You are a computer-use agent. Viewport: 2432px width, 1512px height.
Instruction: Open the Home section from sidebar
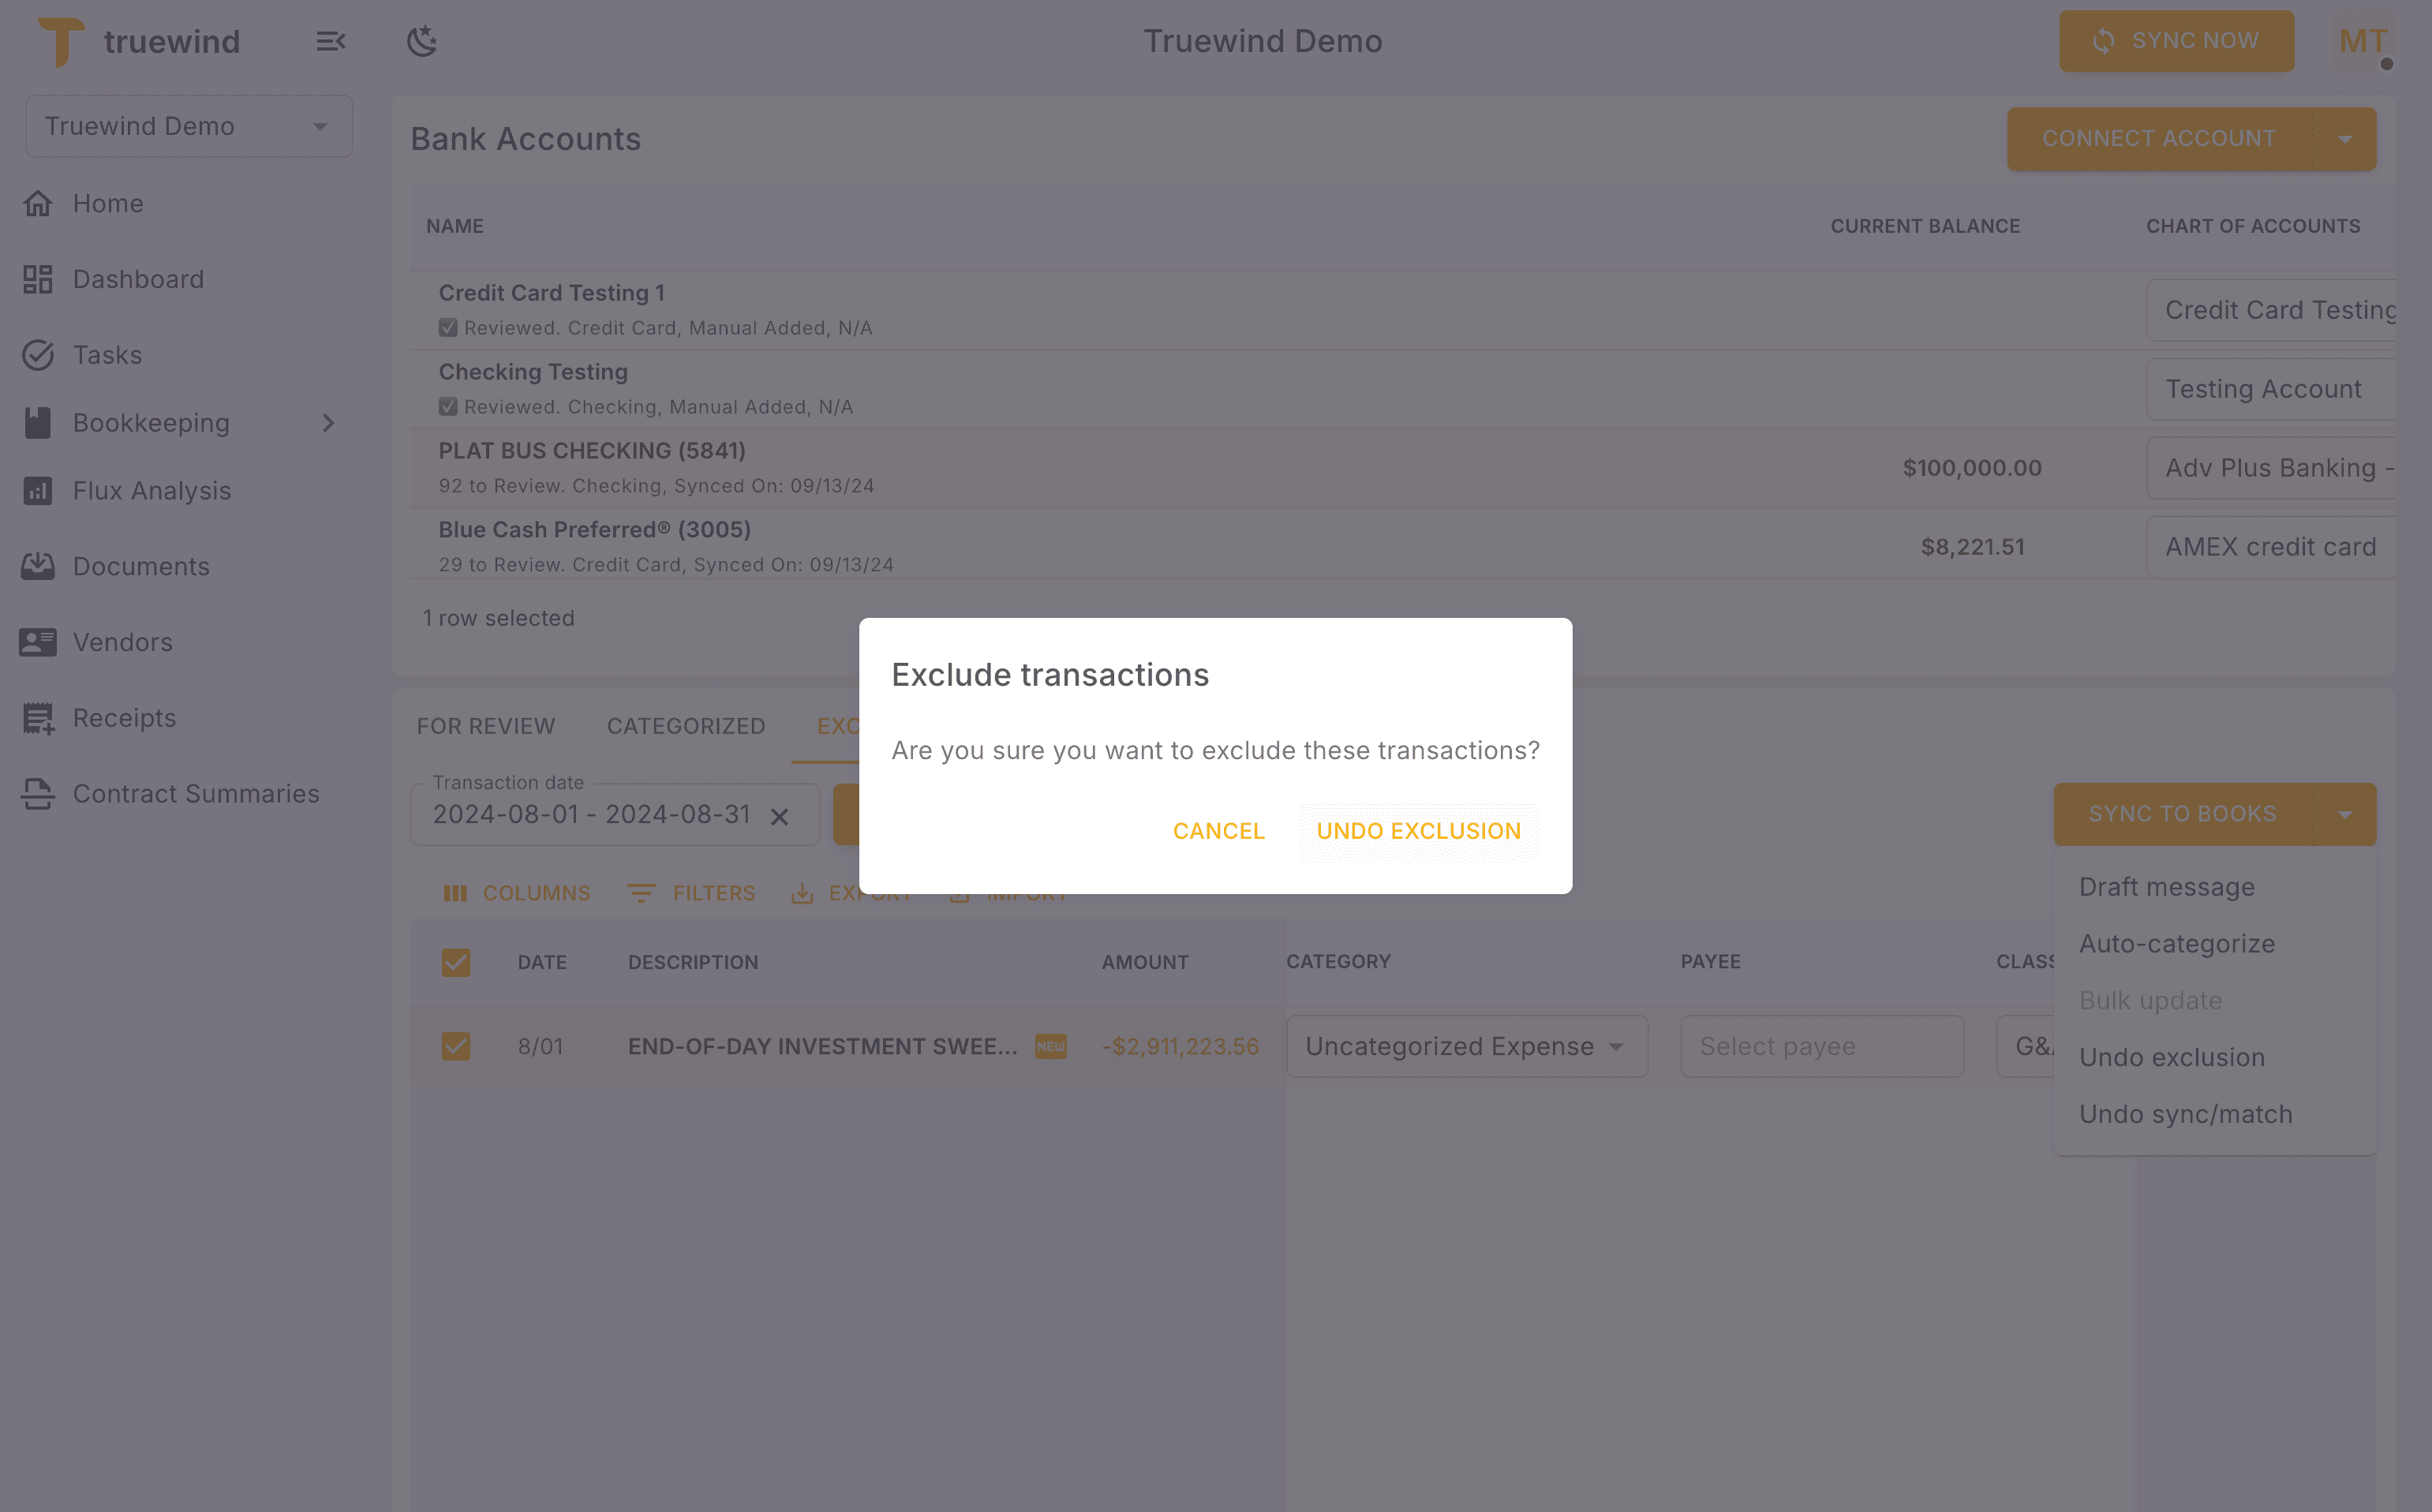[38, 203]
